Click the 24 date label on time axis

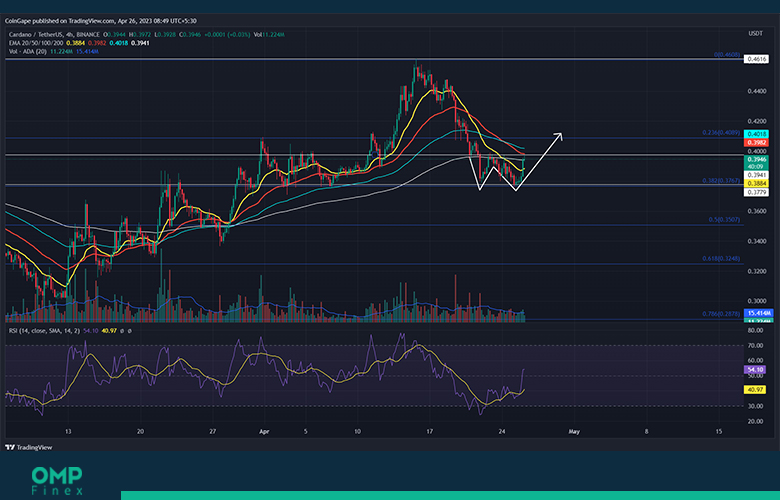[x=502, y=431]
